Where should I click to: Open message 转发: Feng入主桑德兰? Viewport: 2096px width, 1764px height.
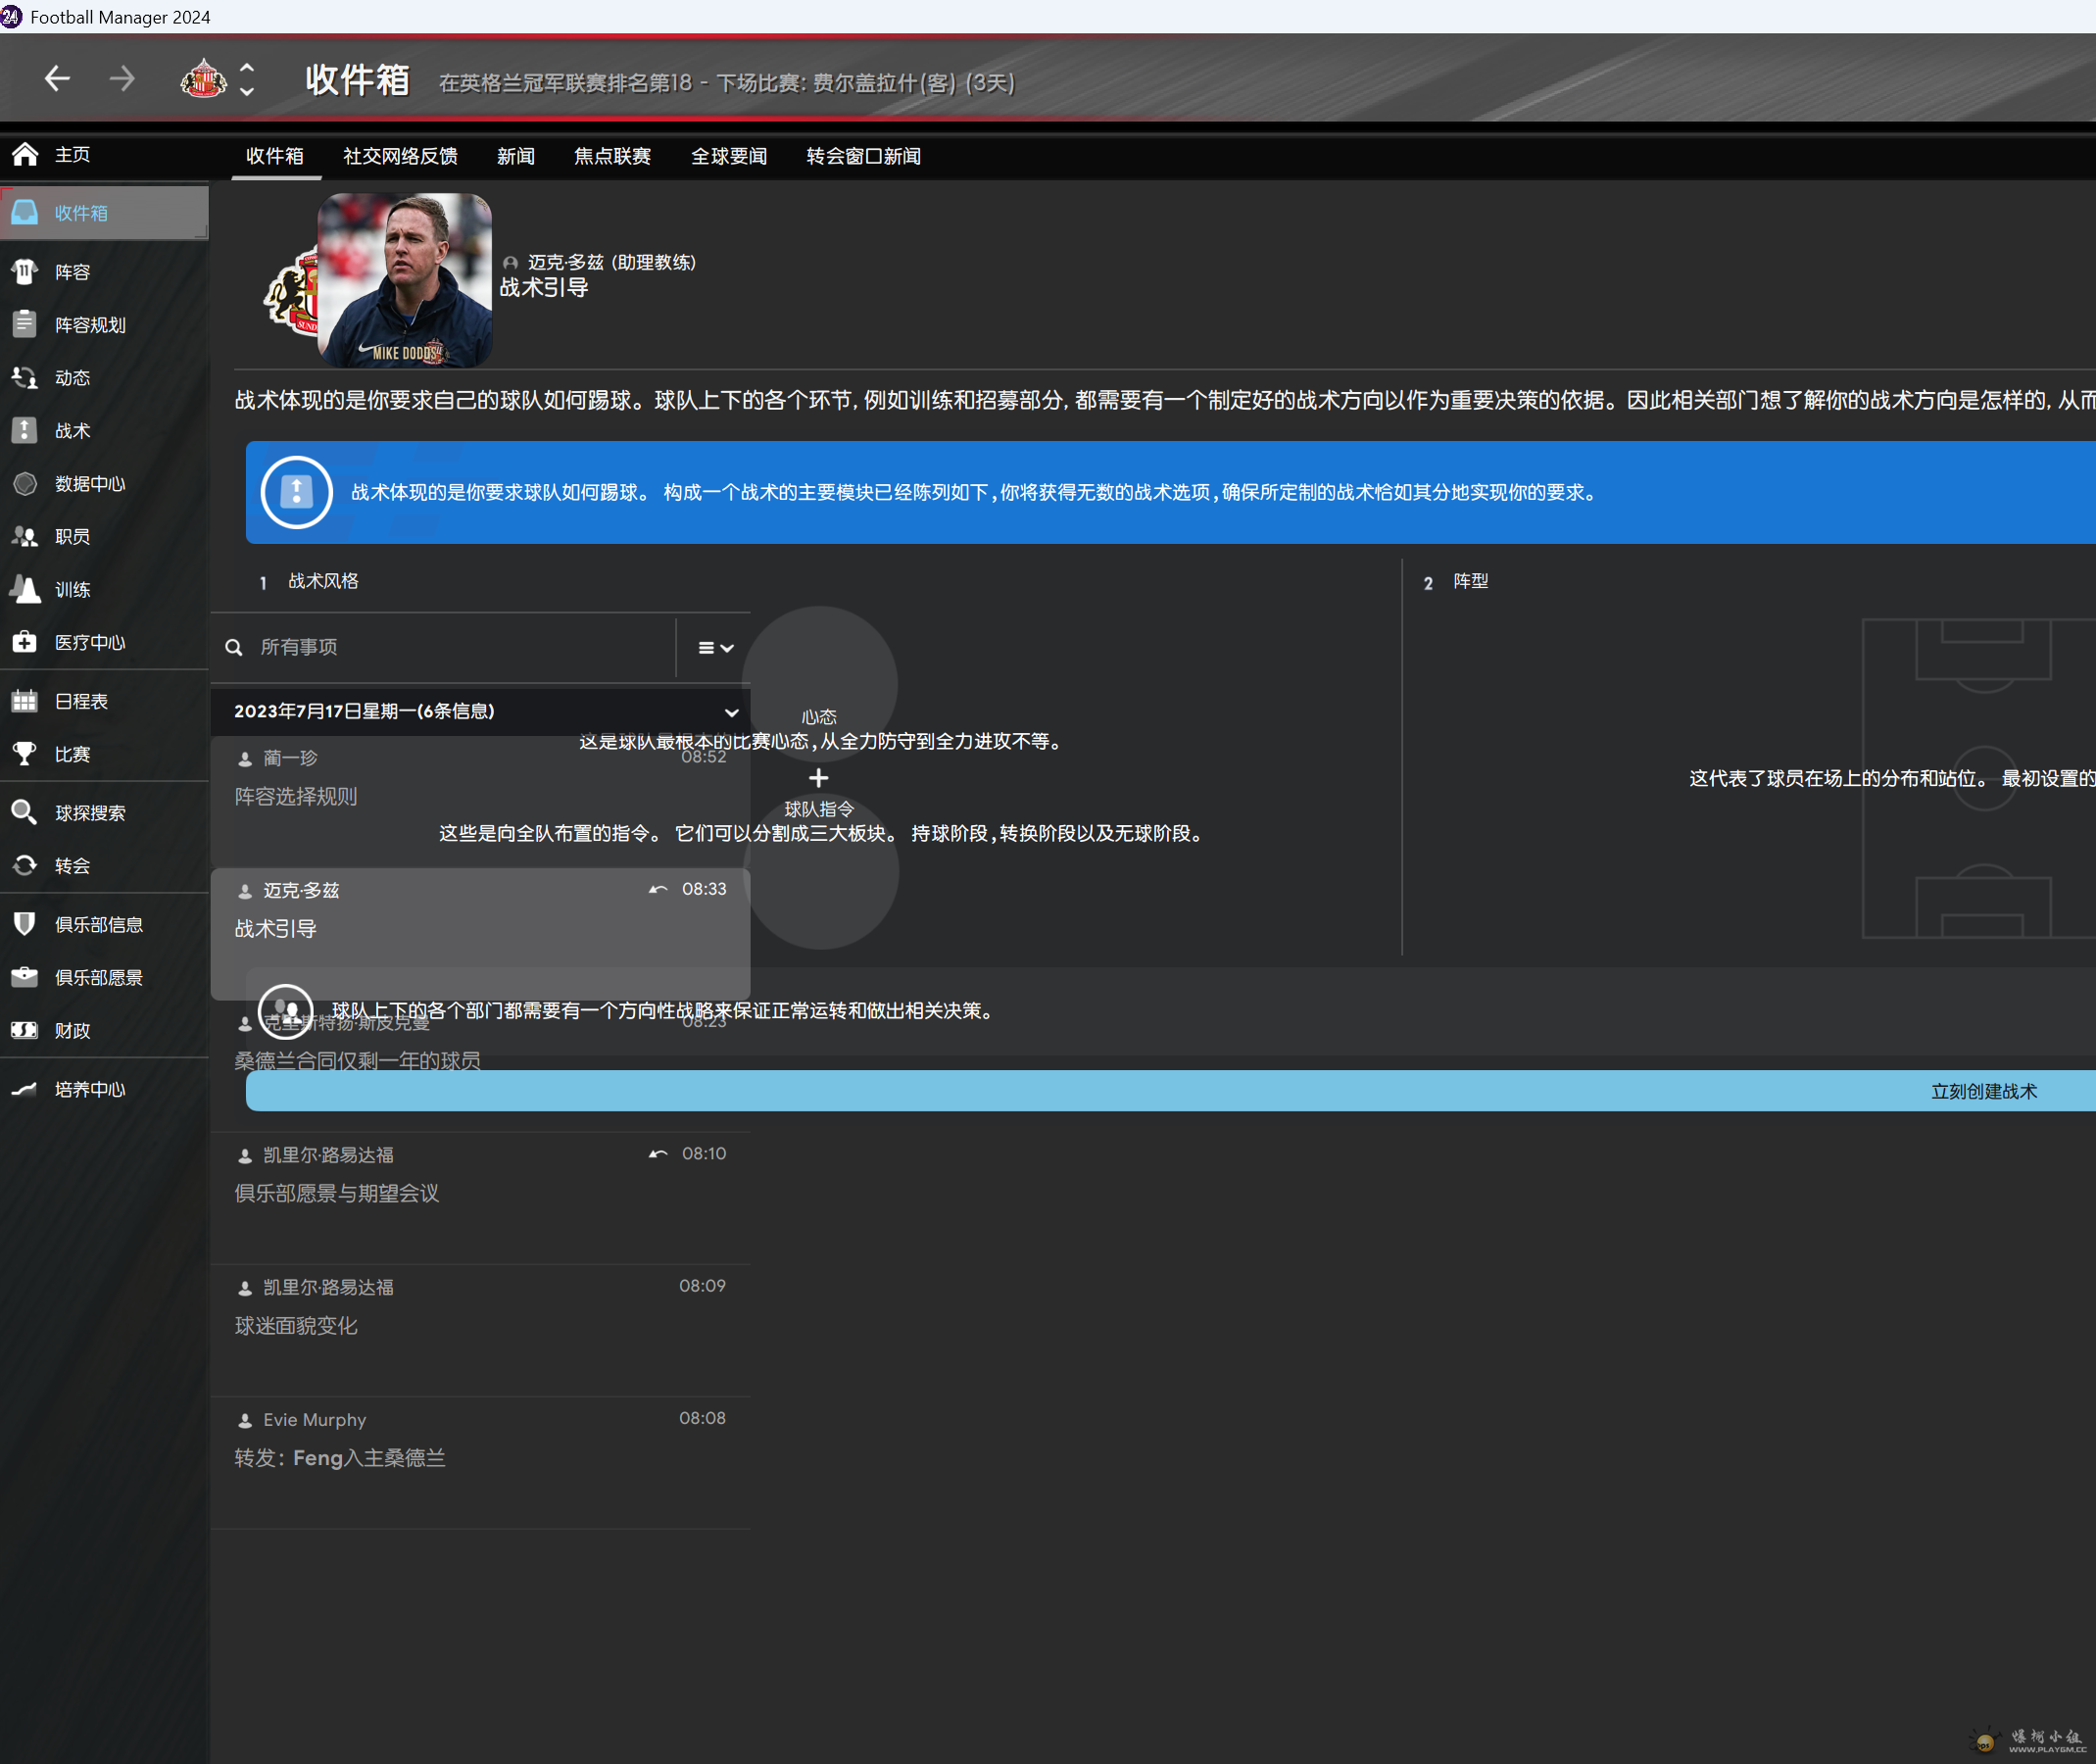pyautogui.click(x=480, y=1463)
